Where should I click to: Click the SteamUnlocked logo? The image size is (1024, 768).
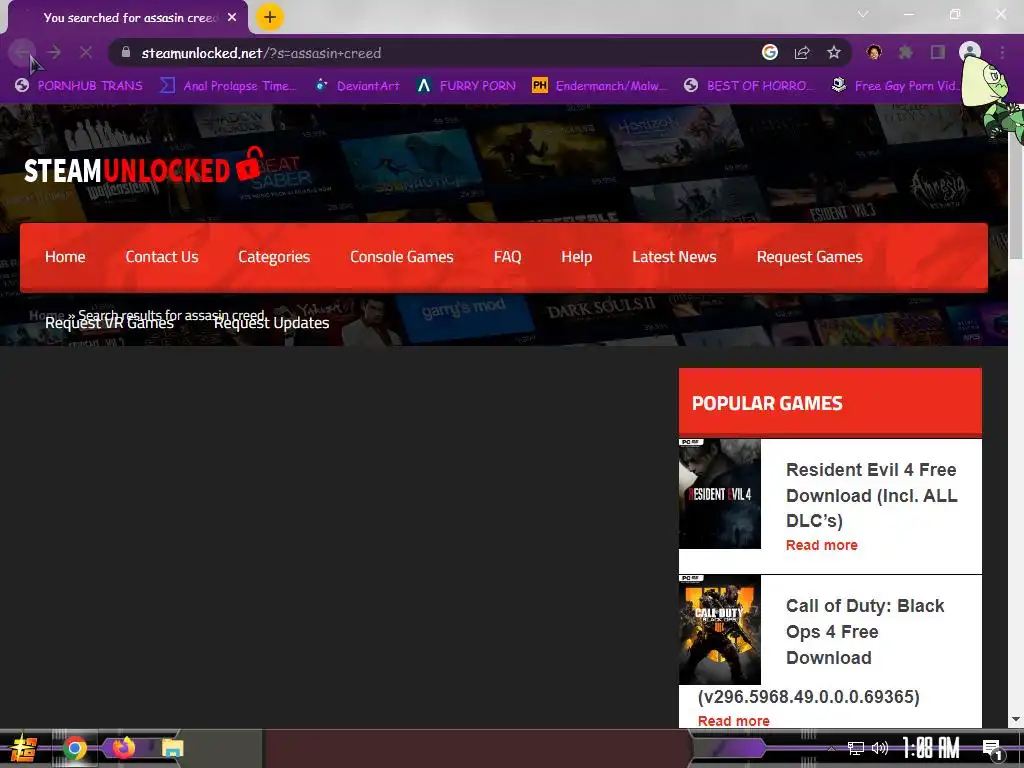144,167
